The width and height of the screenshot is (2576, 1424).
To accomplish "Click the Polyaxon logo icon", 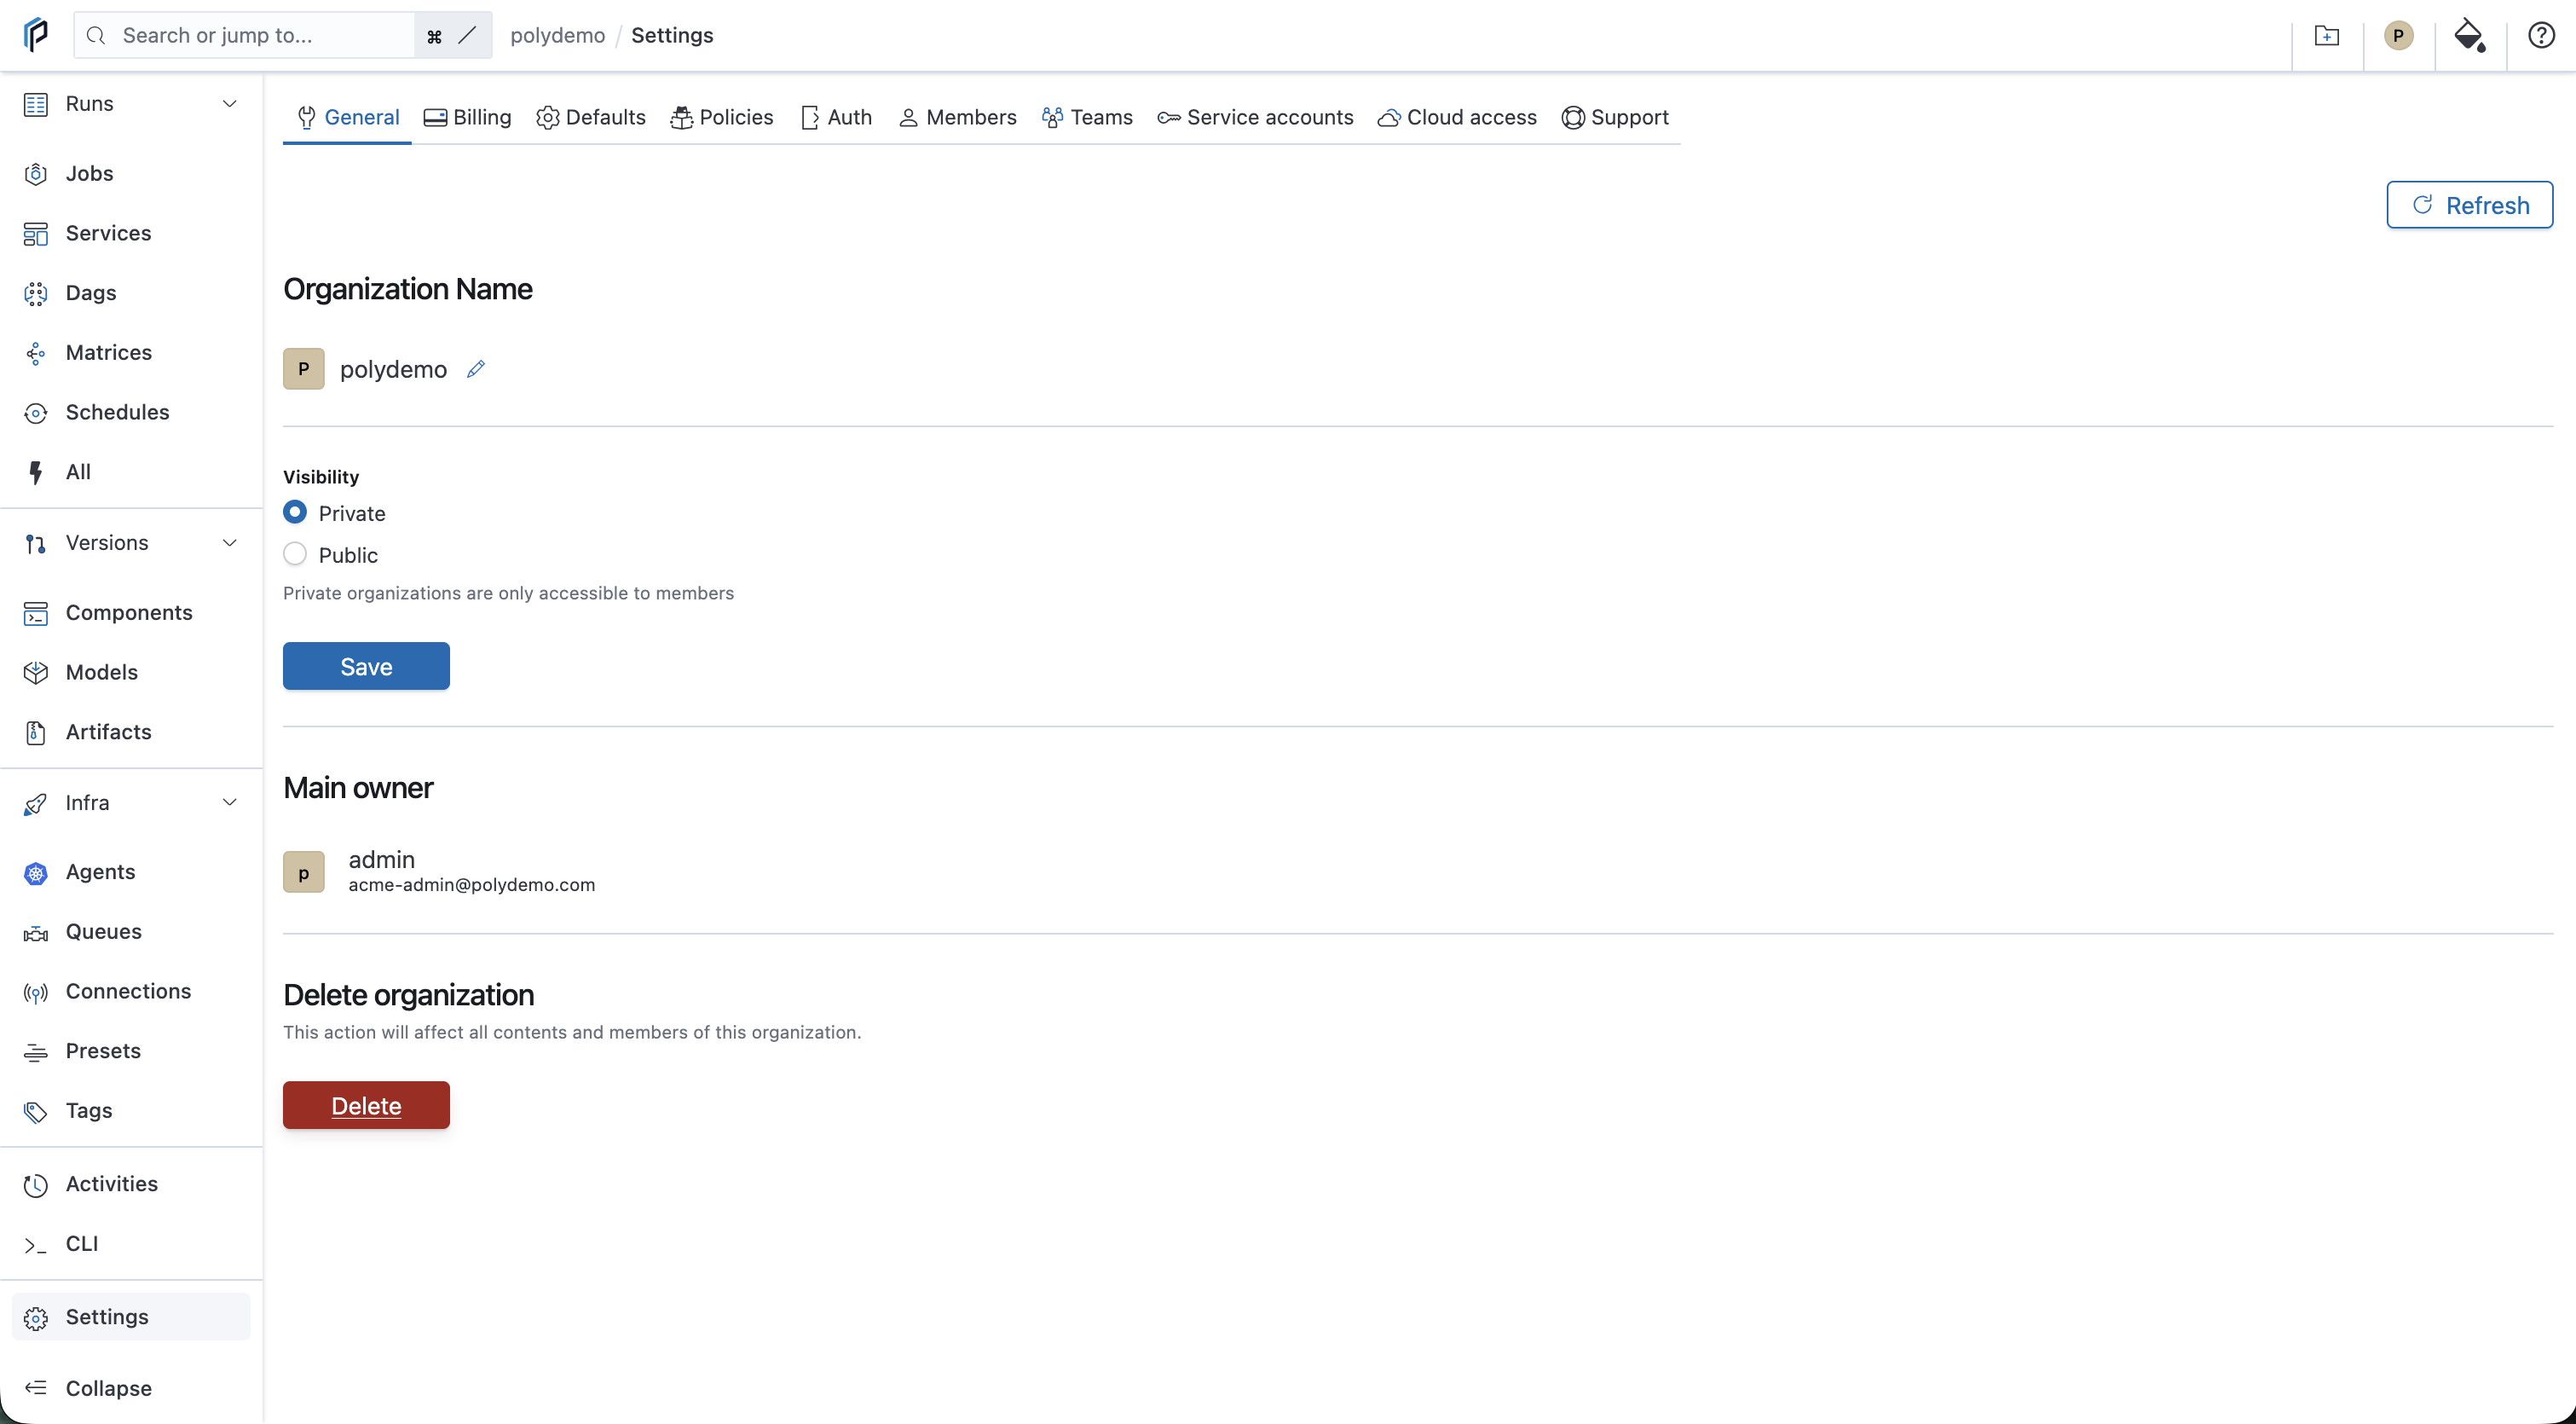I will pos(35,35).
